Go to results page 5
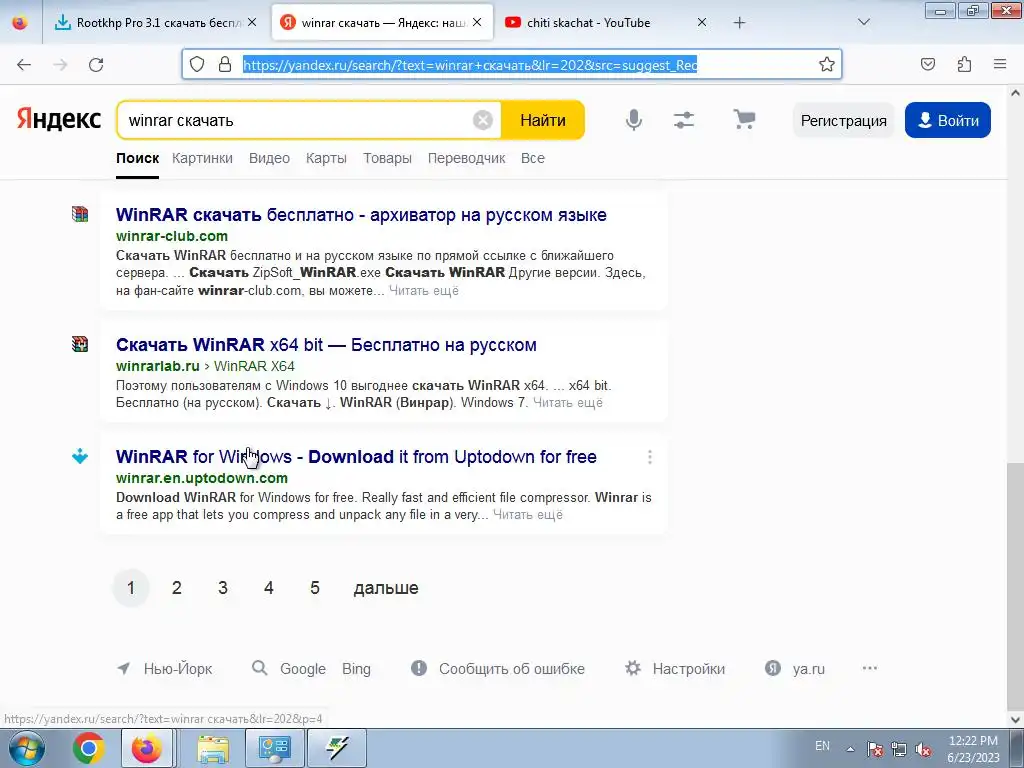This screenshot has height=768, width=1024. click(x=315, y=588)
